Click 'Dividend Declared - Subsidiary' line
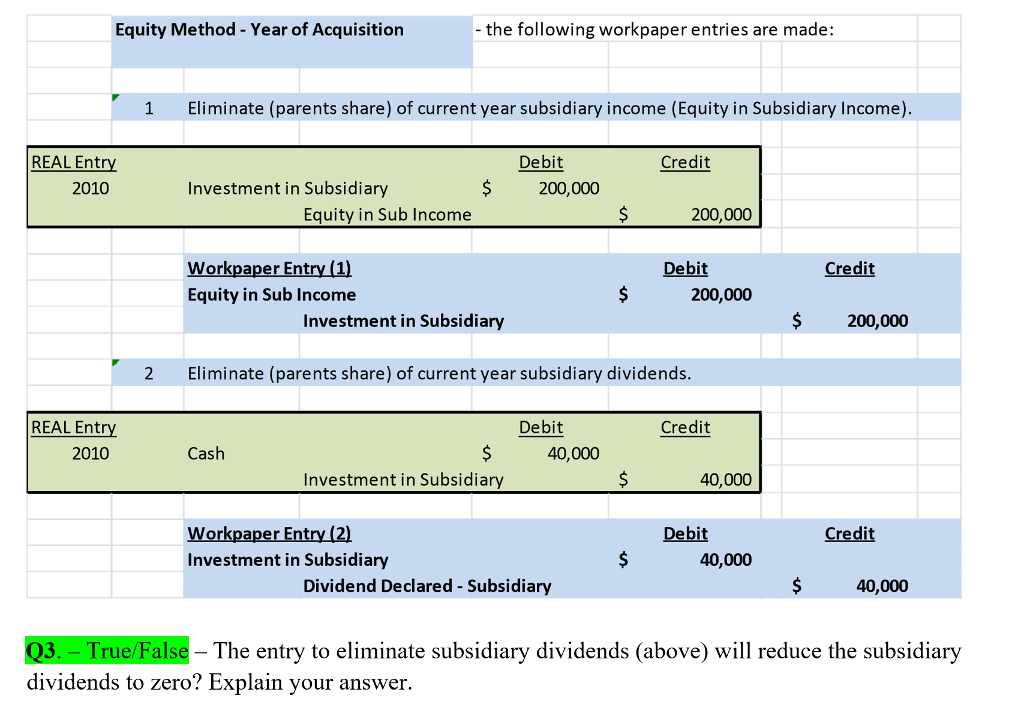 427,586
